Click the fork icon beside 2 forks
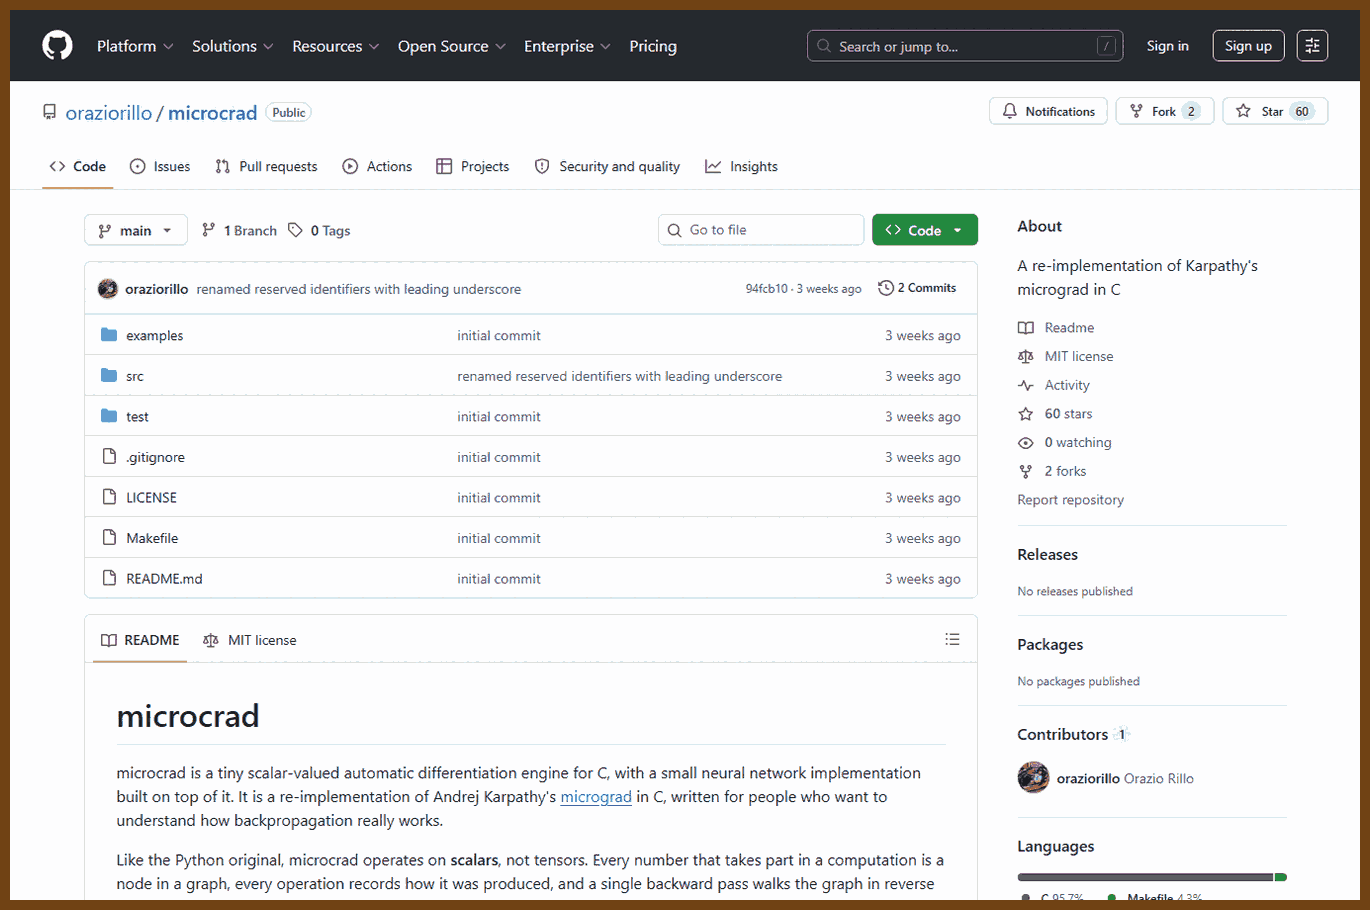 (x=1026, y=472)
